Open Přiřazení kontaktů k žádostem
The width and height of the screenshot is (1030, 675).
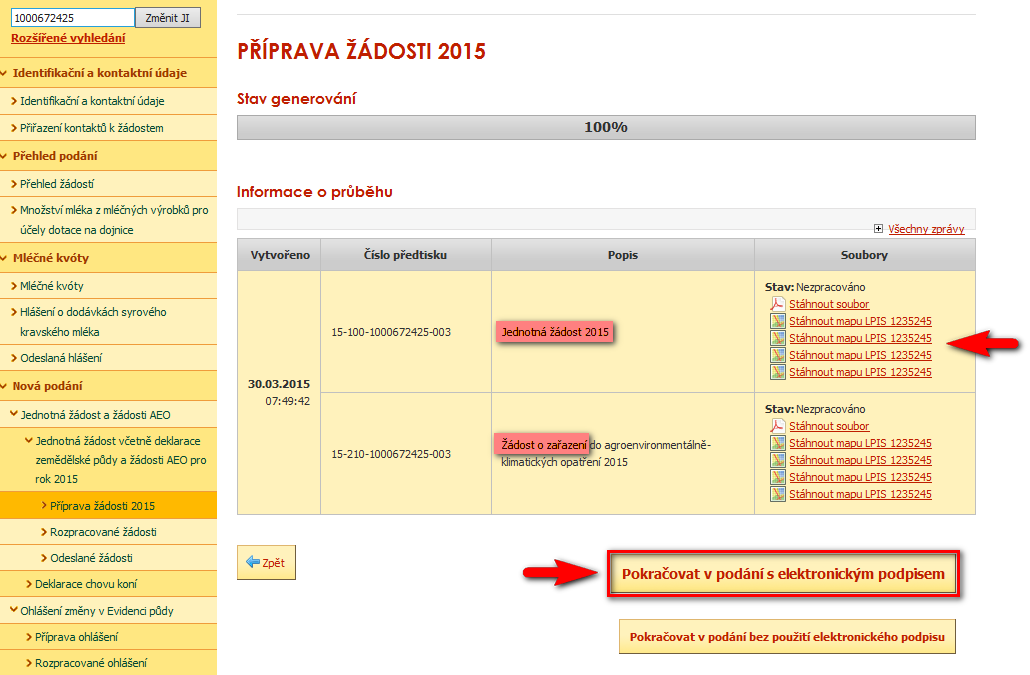[91, 128]
